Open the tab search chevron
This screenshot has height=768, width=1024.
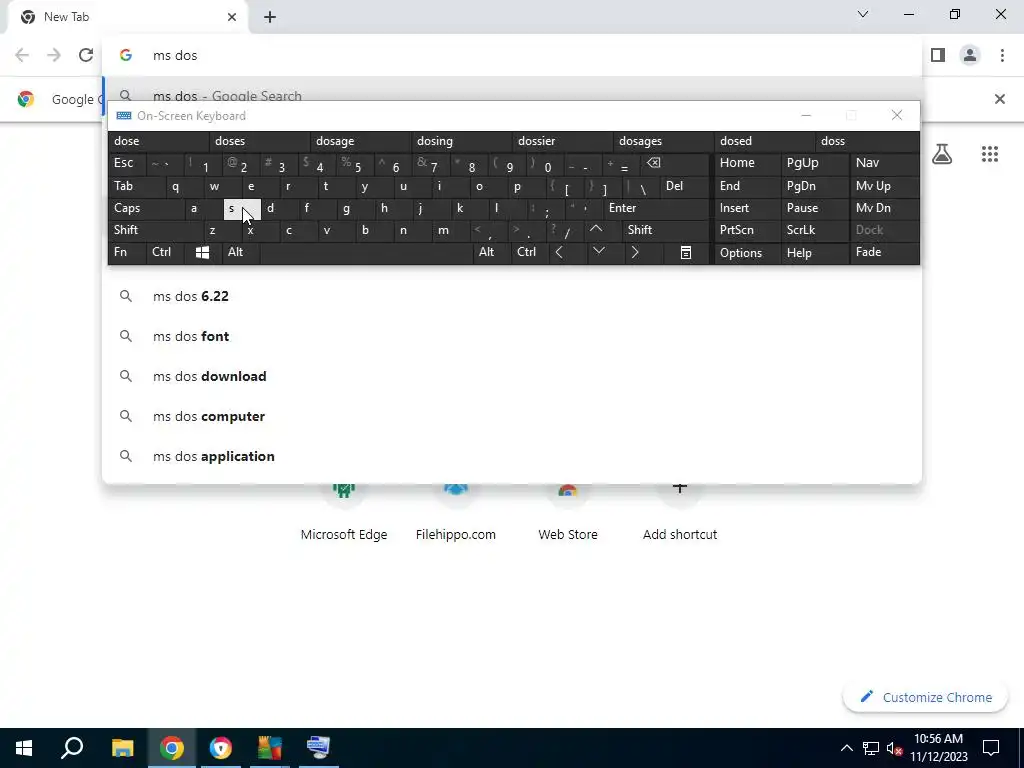coord(863,14)
